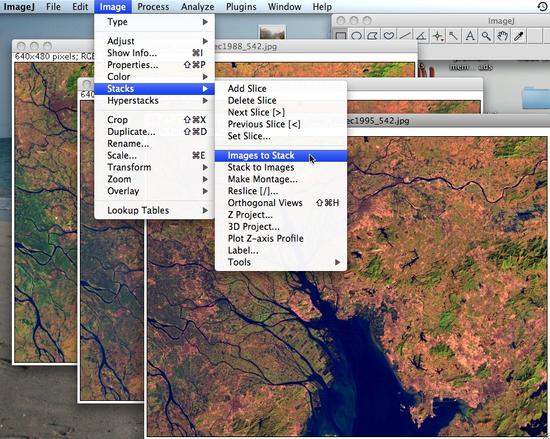Screen dimensions: 550x439
Task: Select the Text tool
Action: click(470, 36)
